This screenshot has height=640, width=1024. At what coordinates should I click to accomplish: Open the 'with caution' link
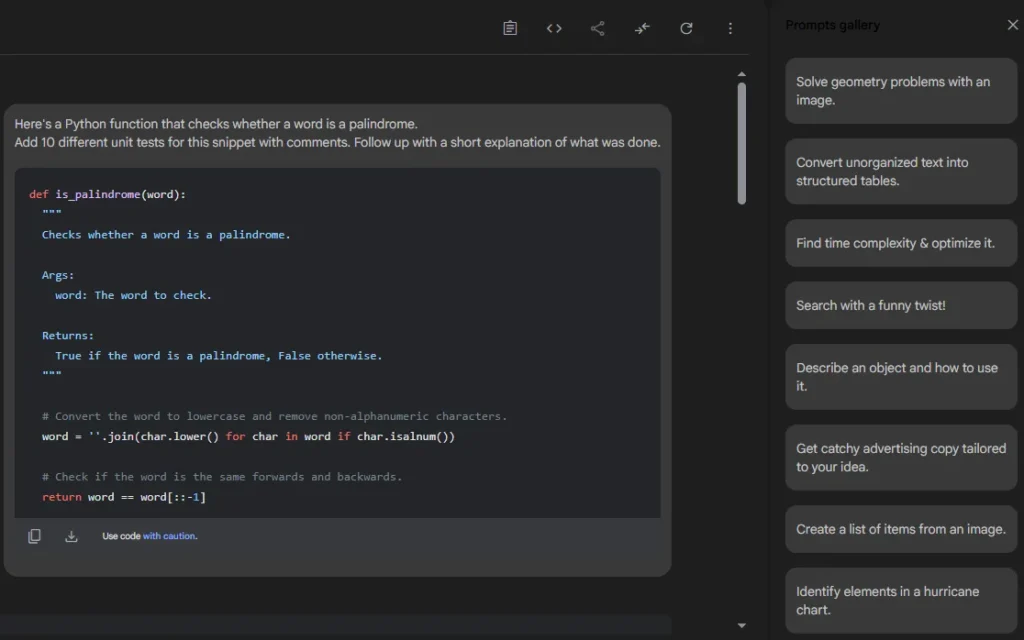pyautogui.click(x=170, y=536)
